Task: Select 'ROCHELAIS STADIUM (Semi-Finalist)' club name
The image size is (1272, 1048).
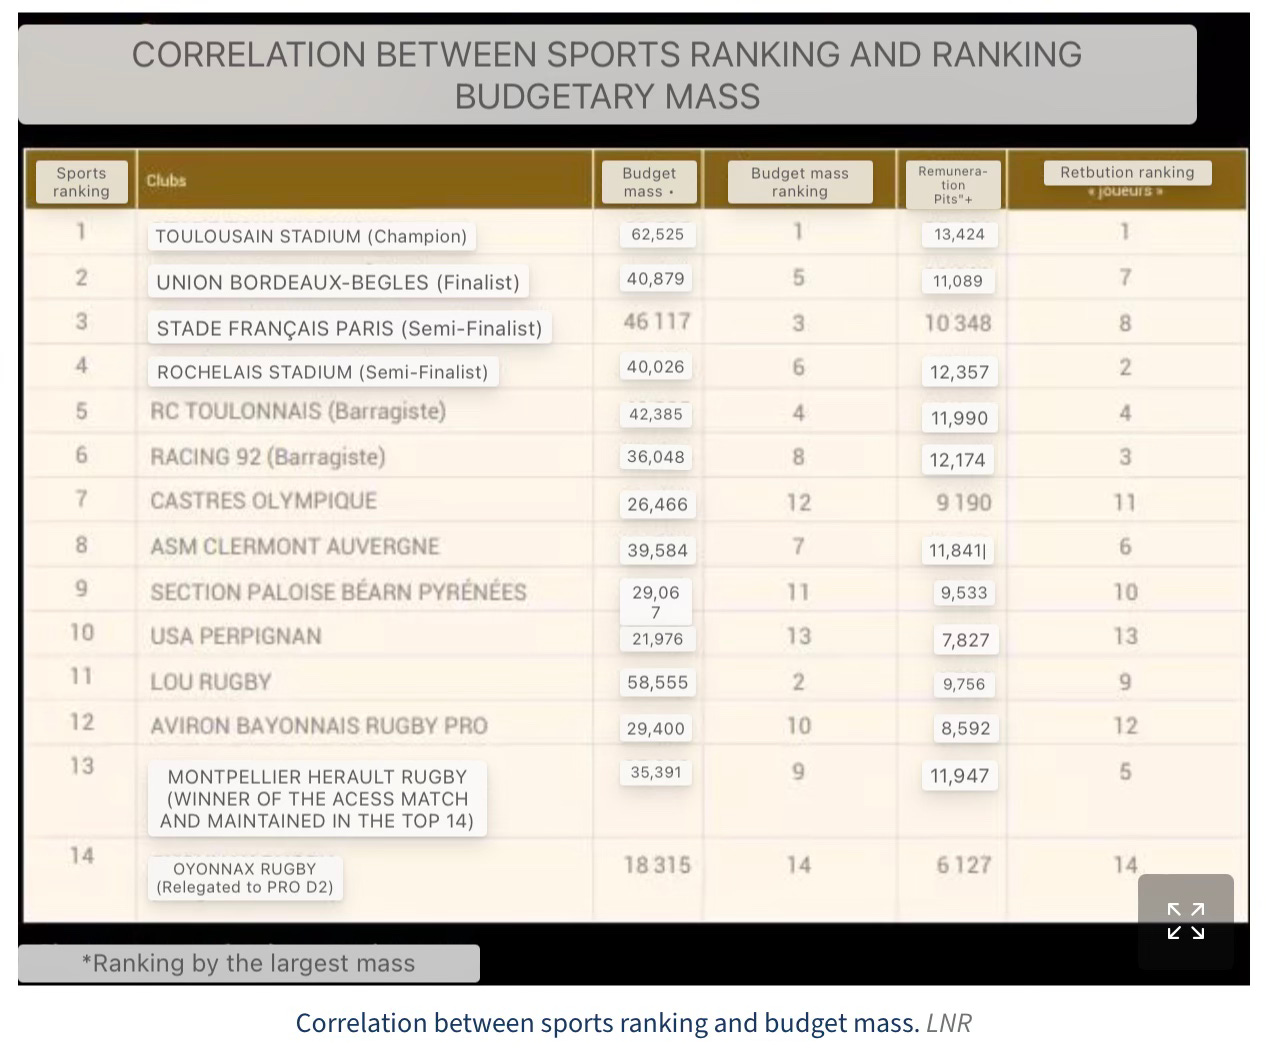Action: click(323, 372)
